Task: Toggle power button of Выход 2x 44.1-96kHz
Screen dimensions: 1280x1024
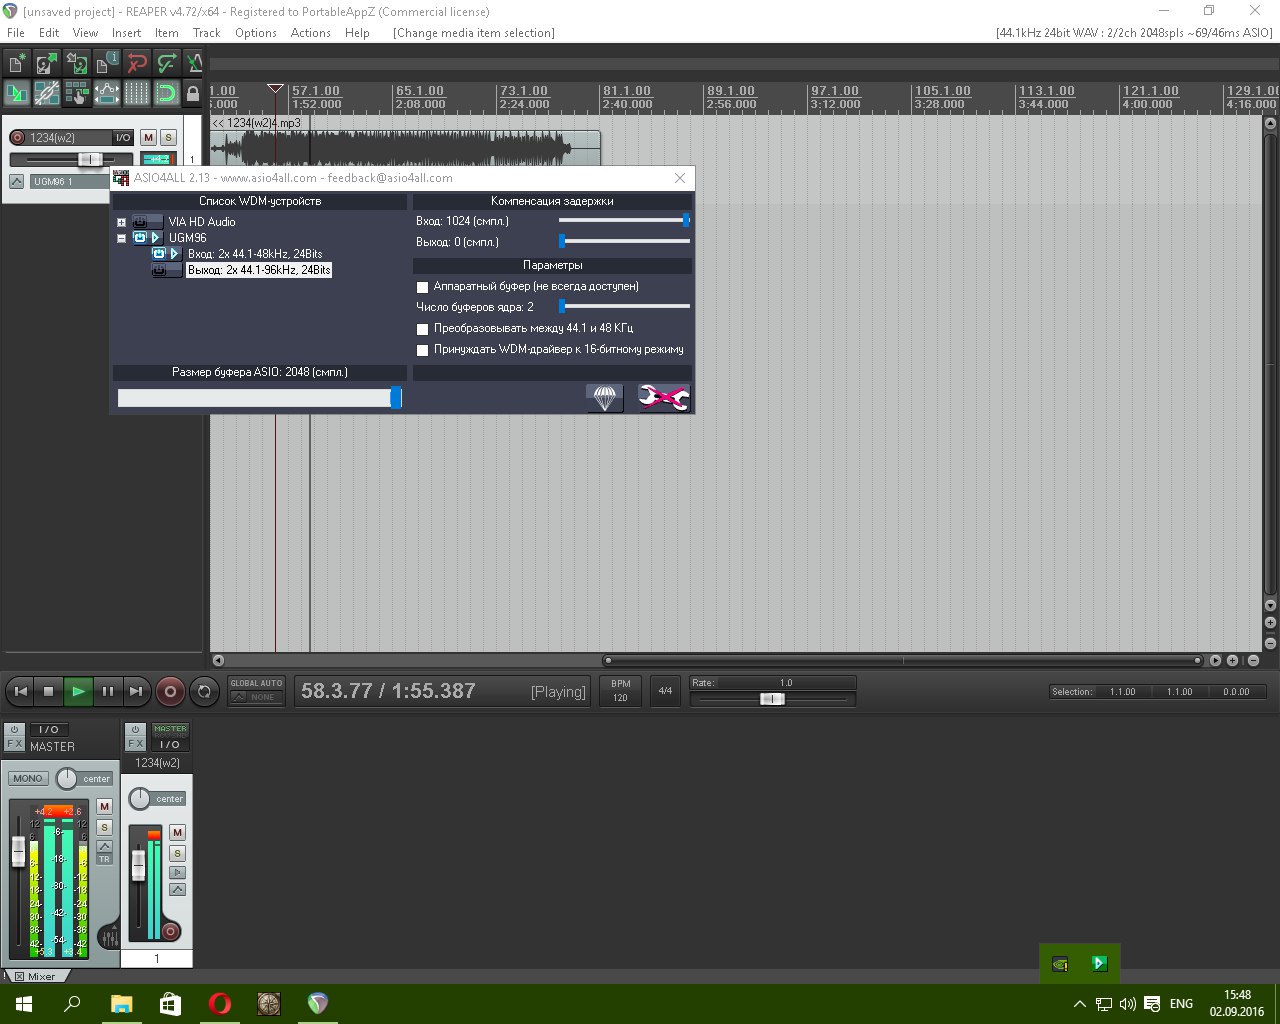Action: tap(159, 270)
